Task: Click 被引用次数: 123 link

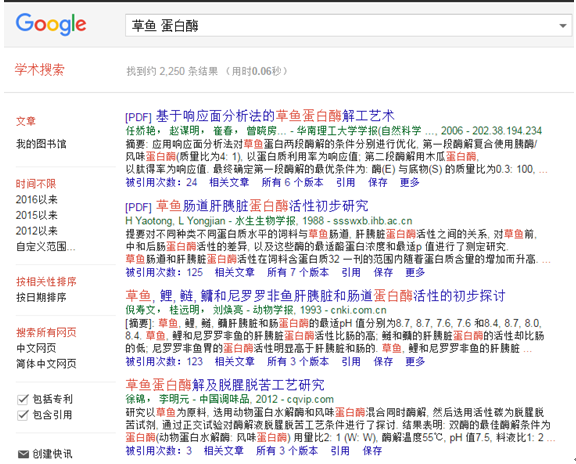Action: point(164,362)
